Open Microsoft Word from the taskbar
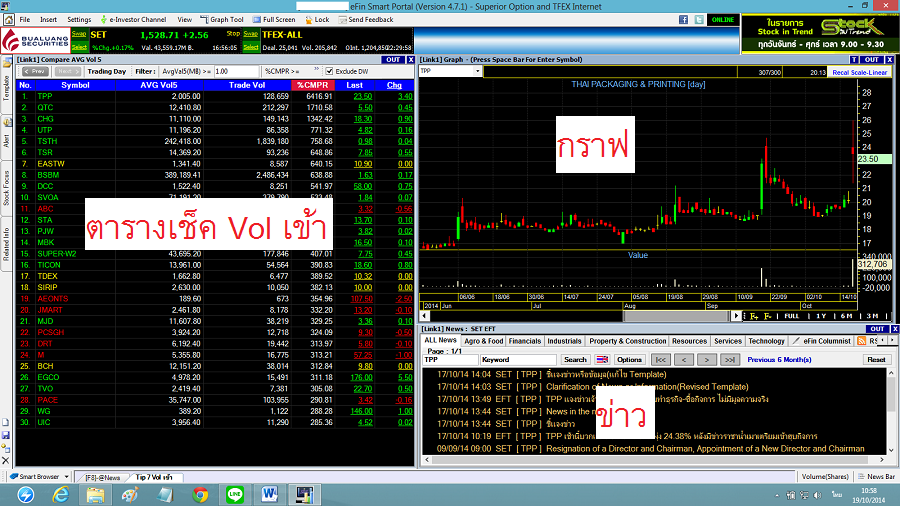The image size is (900, 506). (x=269, y=495)
